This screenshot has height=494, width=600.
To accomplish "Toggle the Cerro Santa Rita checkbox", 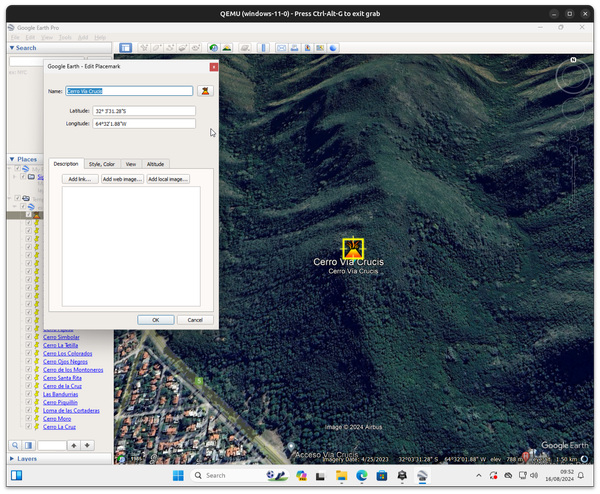I will tap(28, 378).
